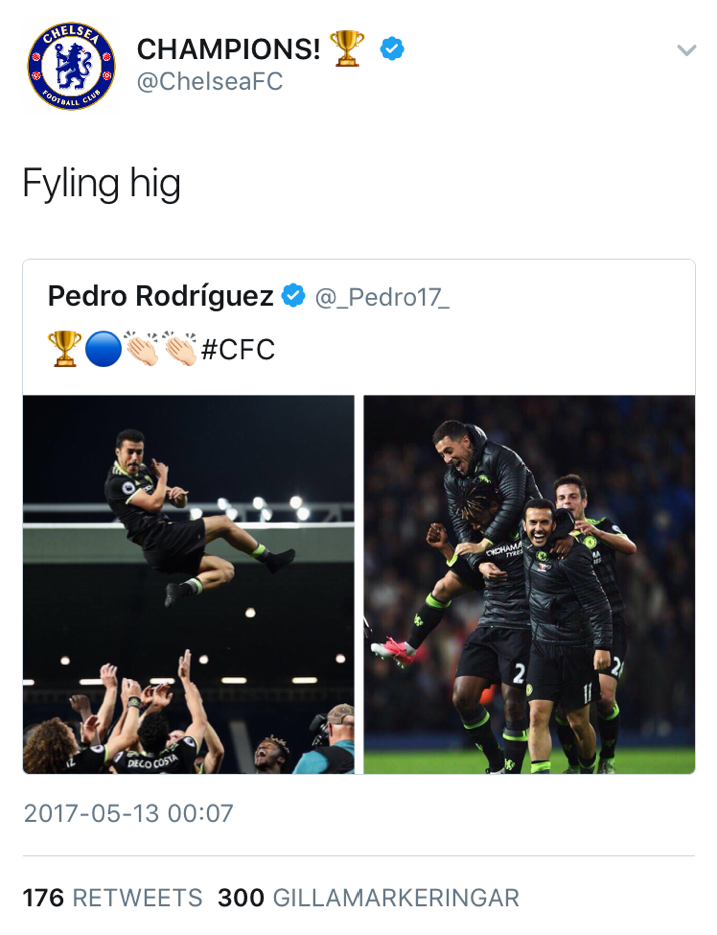This screenshot has width=717, height=935.
Task: Click the trophy emoji in Pedro's quoted tweet
Action: (64, 349)
